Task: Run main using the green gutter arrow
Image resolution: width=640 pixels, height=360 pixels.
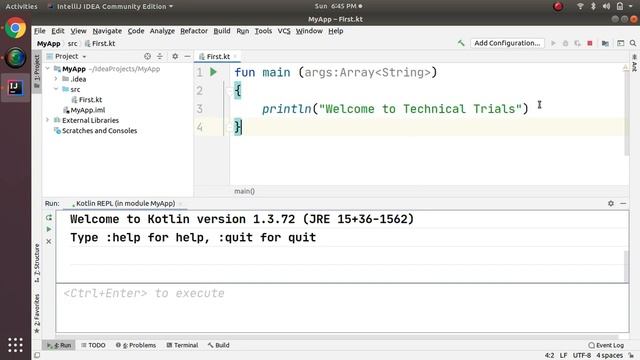Action: [x=213, y=72]
